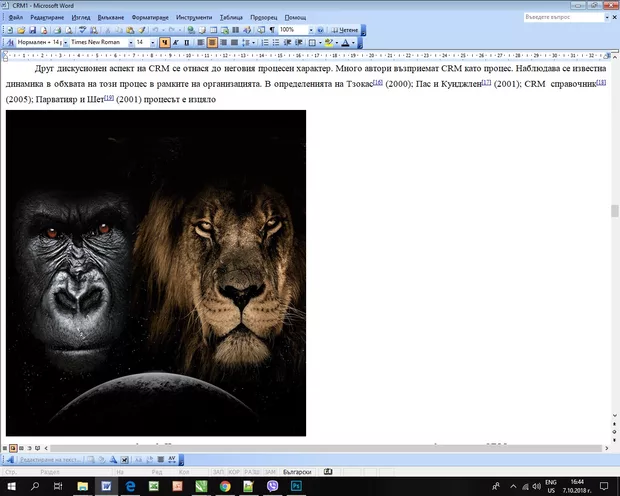Click the Save icon in the toolbar
This screenshot has width=620, height=496.
pos(32,30)
